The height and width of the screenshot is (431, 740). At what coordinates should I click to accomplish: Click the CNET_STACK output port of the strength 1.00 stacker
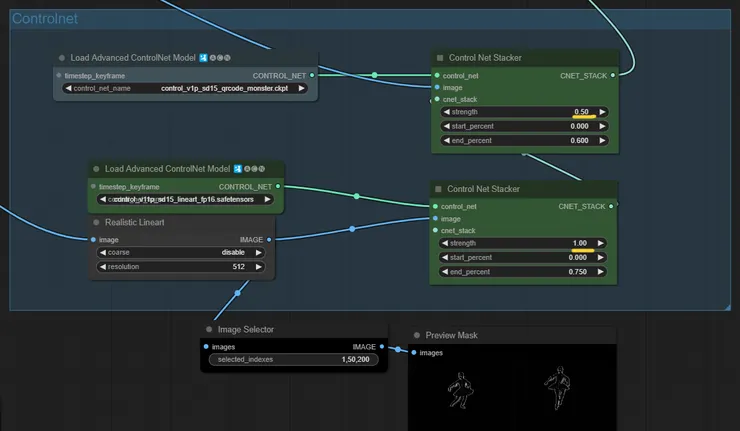(x=611, y=206)
